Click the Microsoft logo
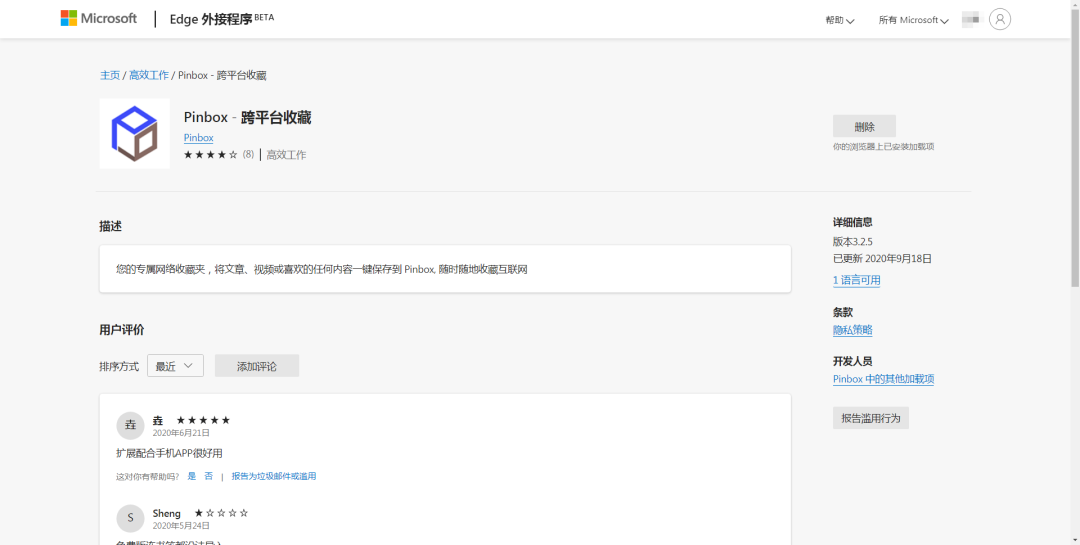The image size is (1080, 545). point(98,19)
